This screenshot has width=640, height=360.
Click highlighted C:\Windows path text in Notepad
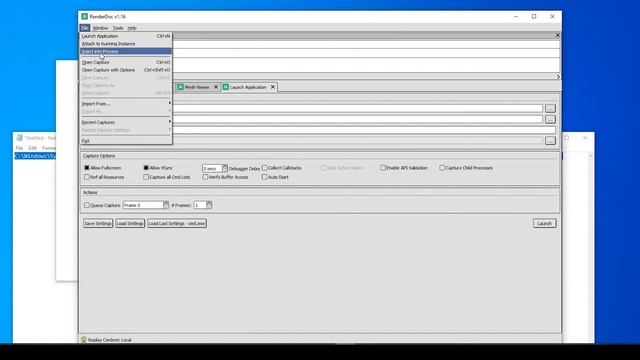tap(35, 156)
